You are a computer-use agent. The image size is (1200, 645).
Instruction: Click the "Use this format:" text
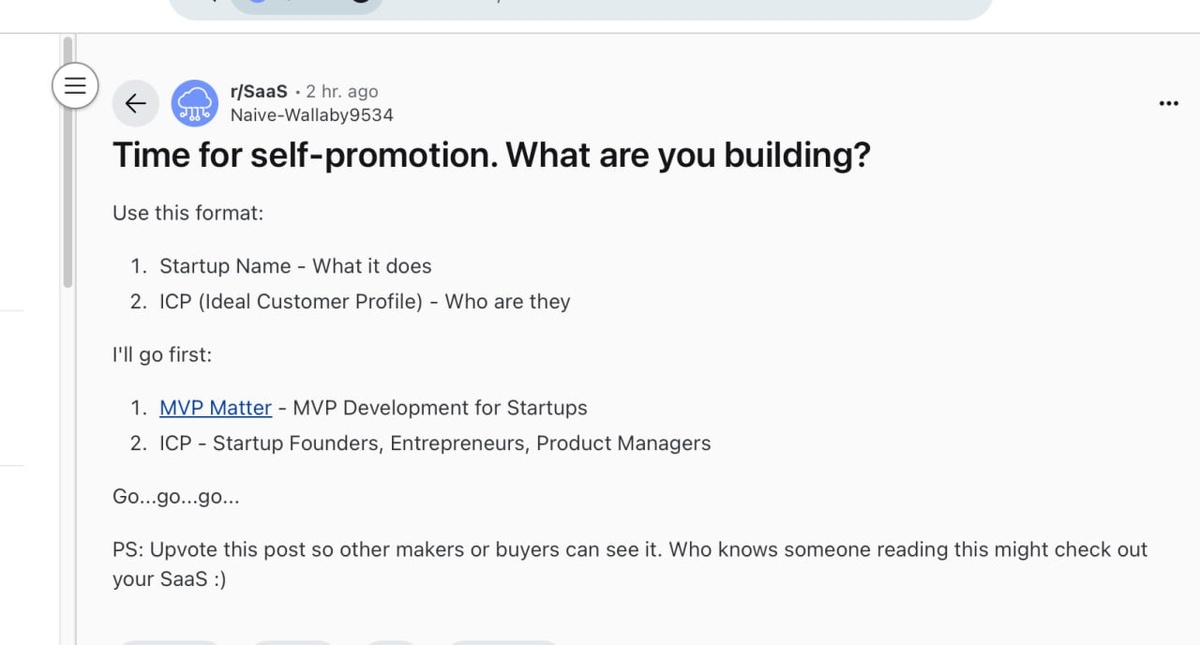(x=188, y=213)
